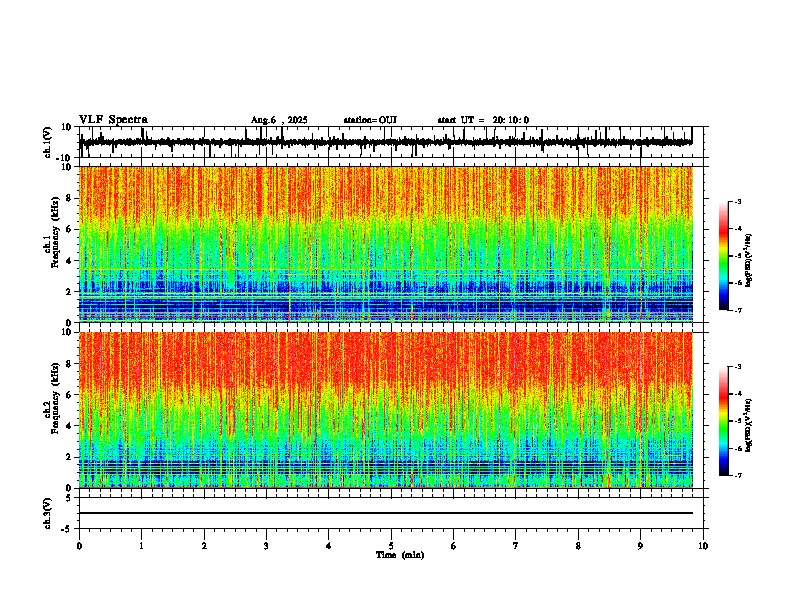792x612 pixels.
Task: Click the "Aug.6 , 2025" date text
Action: pyautogui.click(x=279, y=120)
